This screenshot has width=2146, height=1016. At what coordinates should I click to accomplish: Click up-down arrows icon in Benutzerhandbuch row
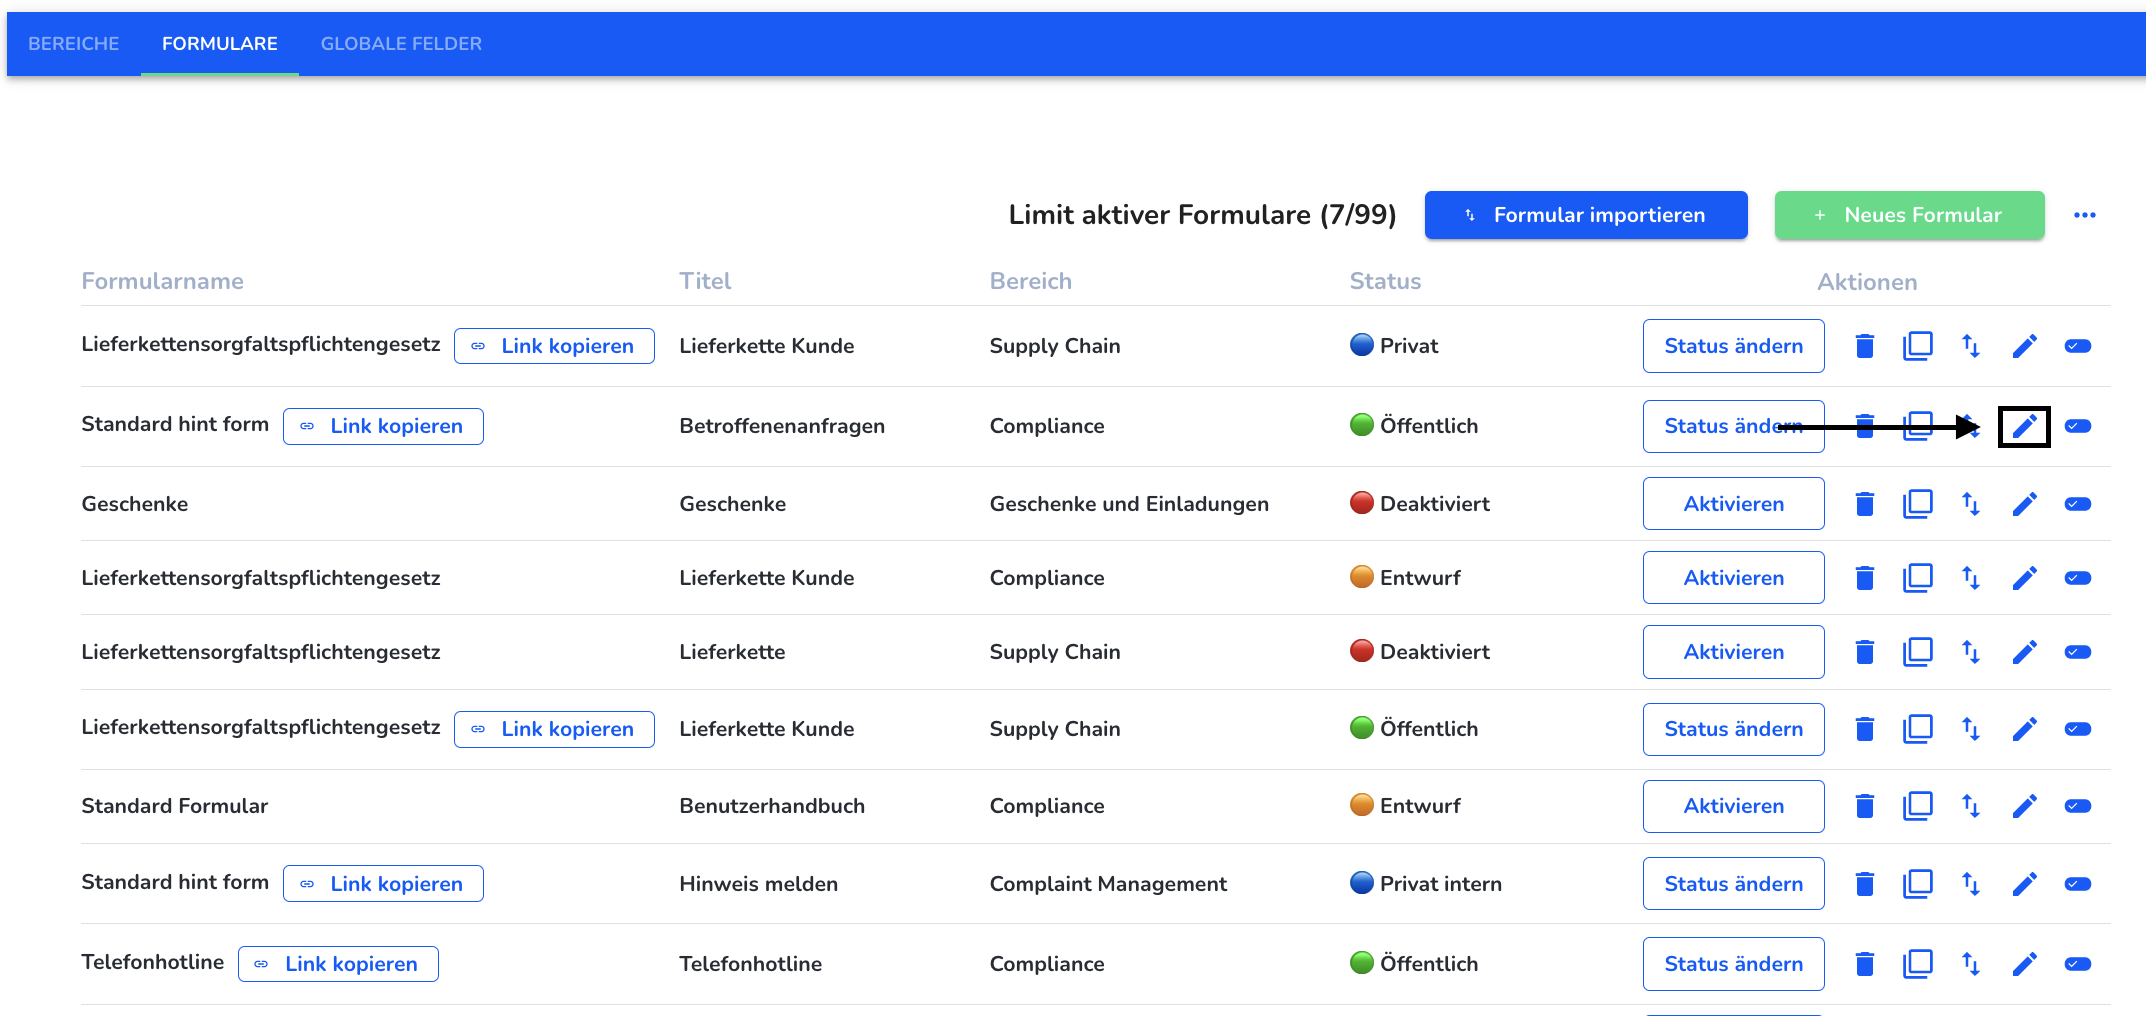click(1970, 806)
